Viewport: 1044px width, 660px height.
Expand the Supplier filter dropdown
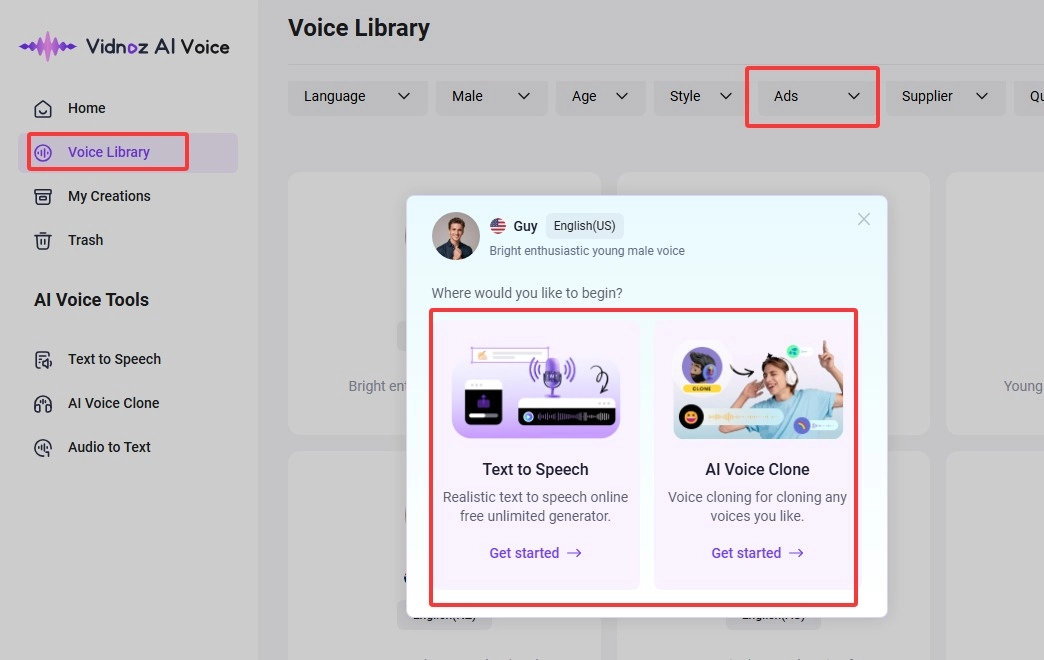click(945, 96)
